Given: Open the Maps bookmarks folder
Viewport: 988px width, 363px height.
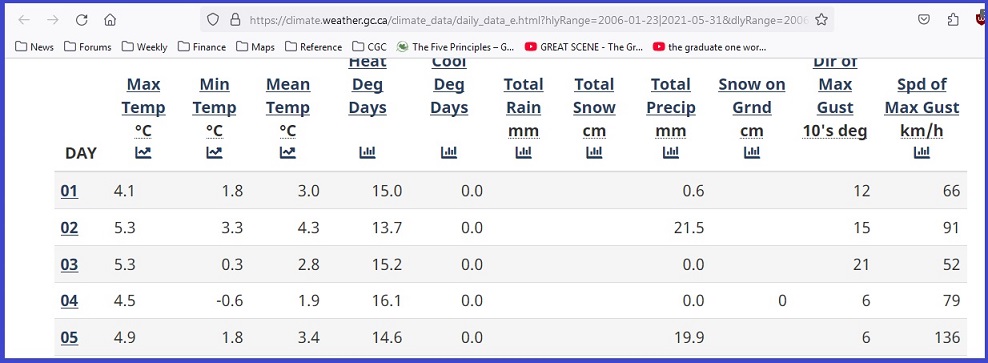Looking at the screenshot, I should coord(256,47).
